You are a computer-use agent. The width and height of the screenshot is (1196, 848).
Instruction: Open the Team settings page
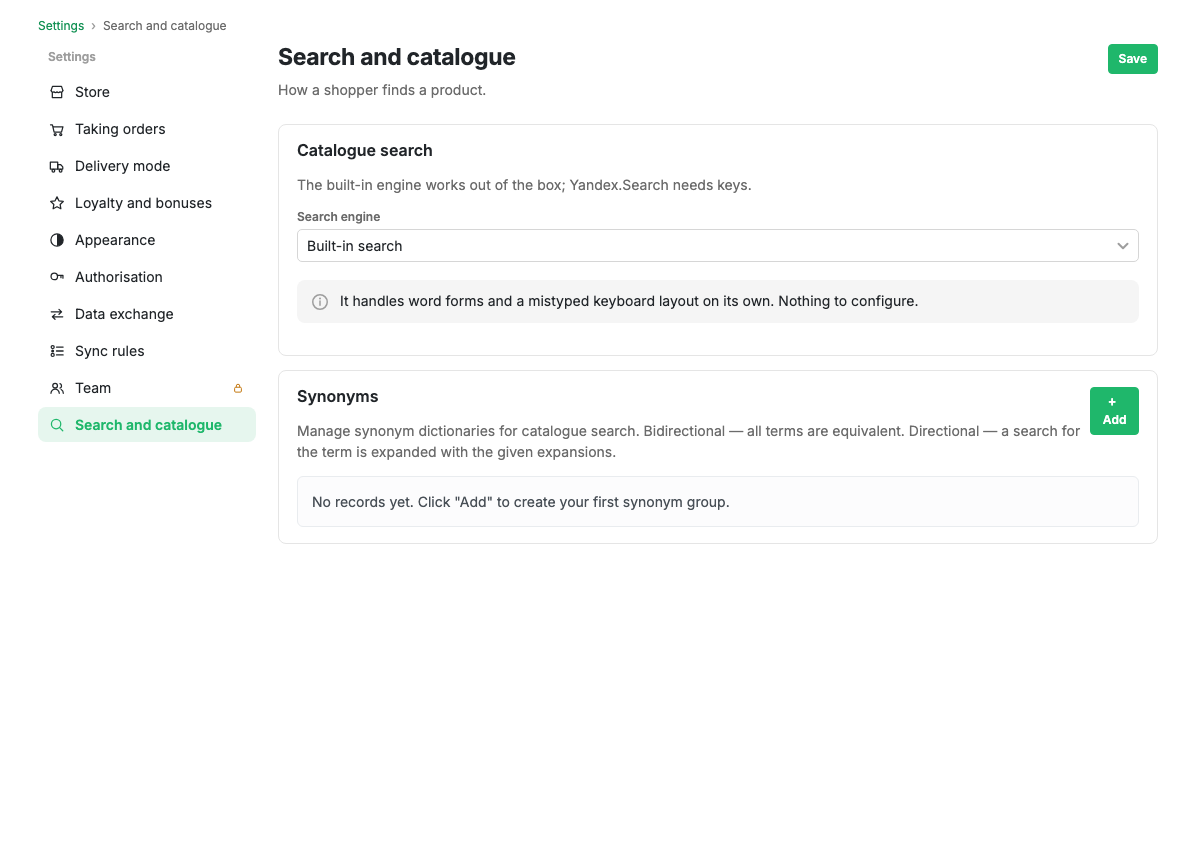(x=146, y=388)
